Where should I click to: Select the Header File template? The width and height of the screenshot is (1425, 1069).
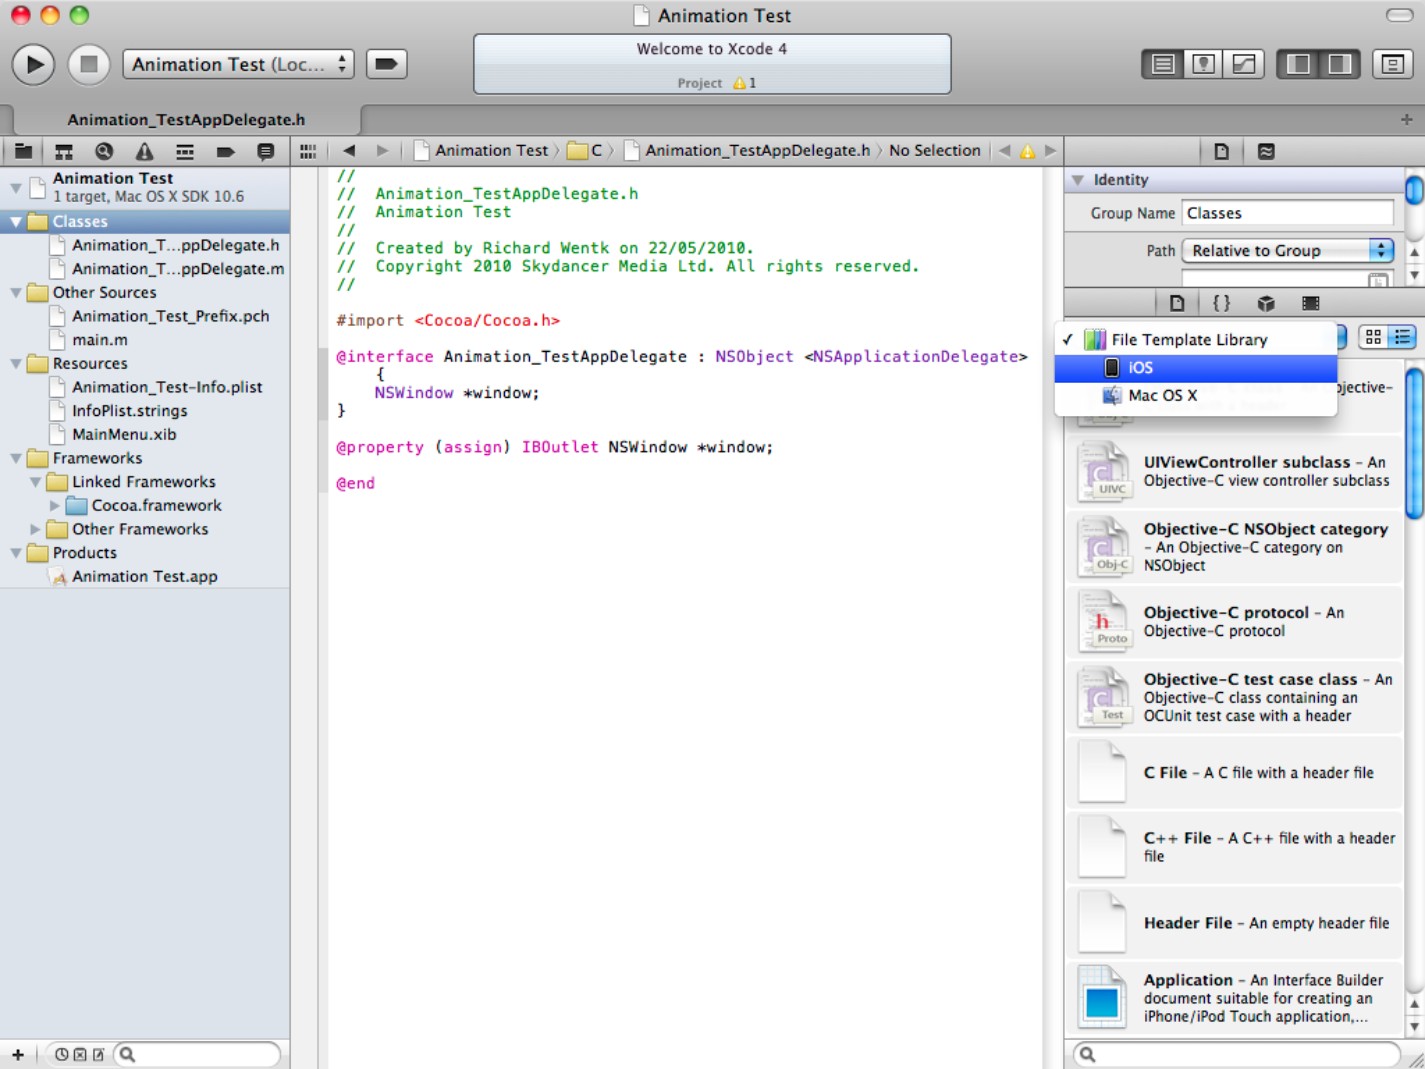1235,923
